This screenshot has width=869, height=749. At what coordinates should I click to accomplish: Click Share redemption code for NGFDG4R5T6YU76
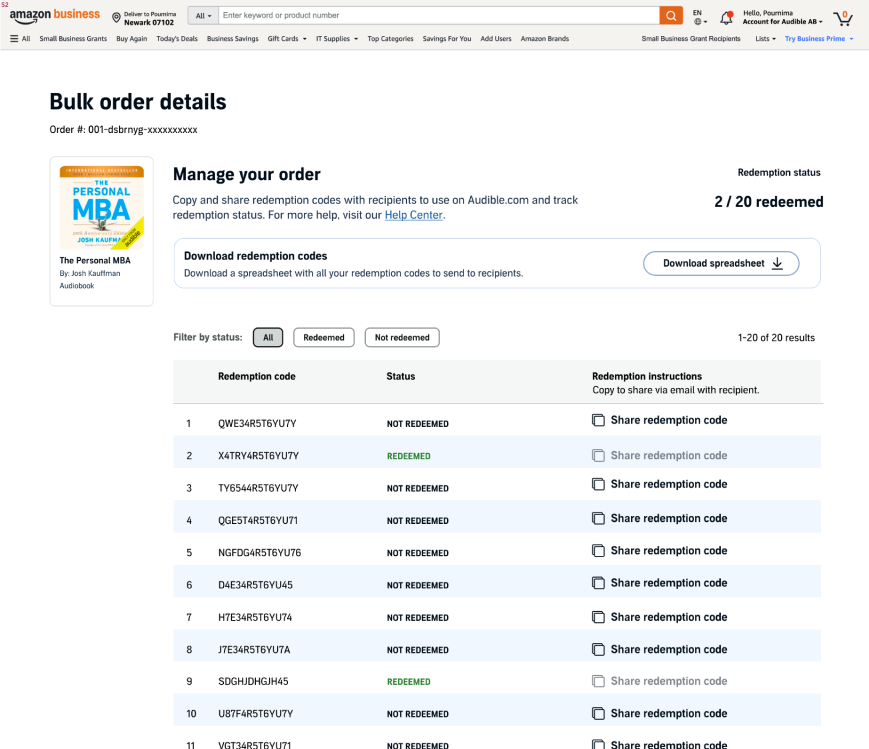tap(668, 551)
